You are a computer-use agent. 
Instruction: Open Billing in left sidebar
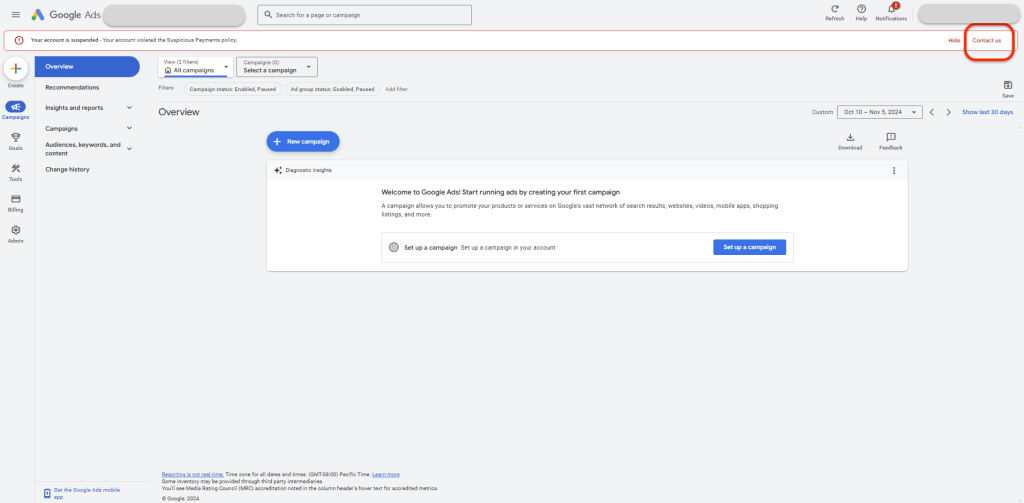pyautogui.click(x=16, y=199)
